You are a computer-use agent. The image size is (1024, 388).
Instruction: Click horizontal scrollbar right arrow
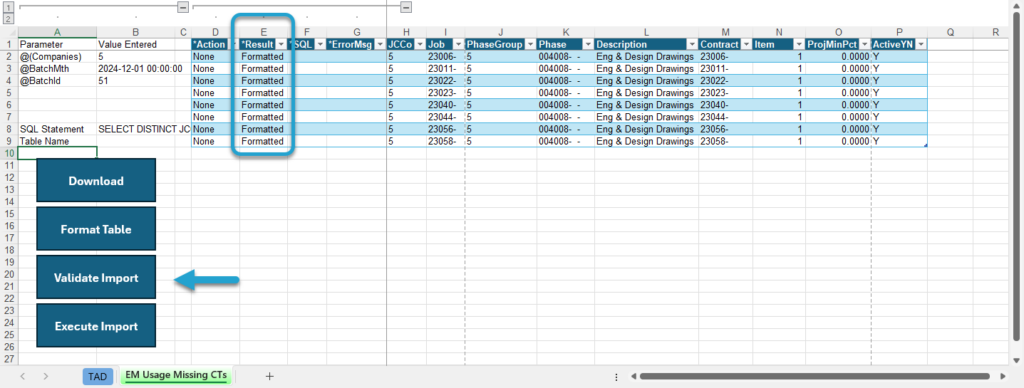(1004, 376)
